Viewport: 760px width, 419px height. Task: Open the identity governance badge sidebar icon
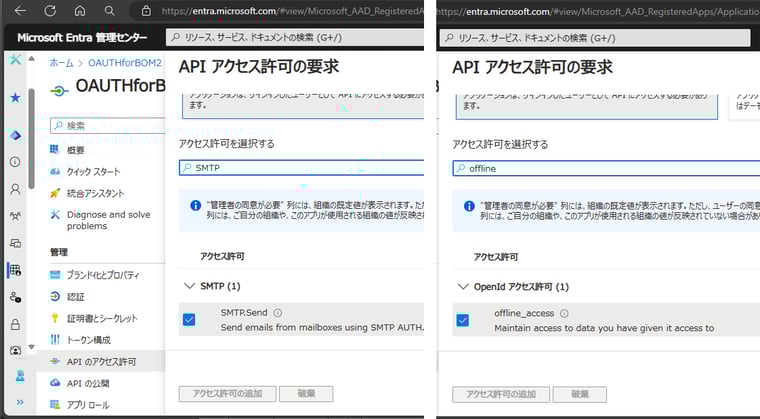[16, 351]
